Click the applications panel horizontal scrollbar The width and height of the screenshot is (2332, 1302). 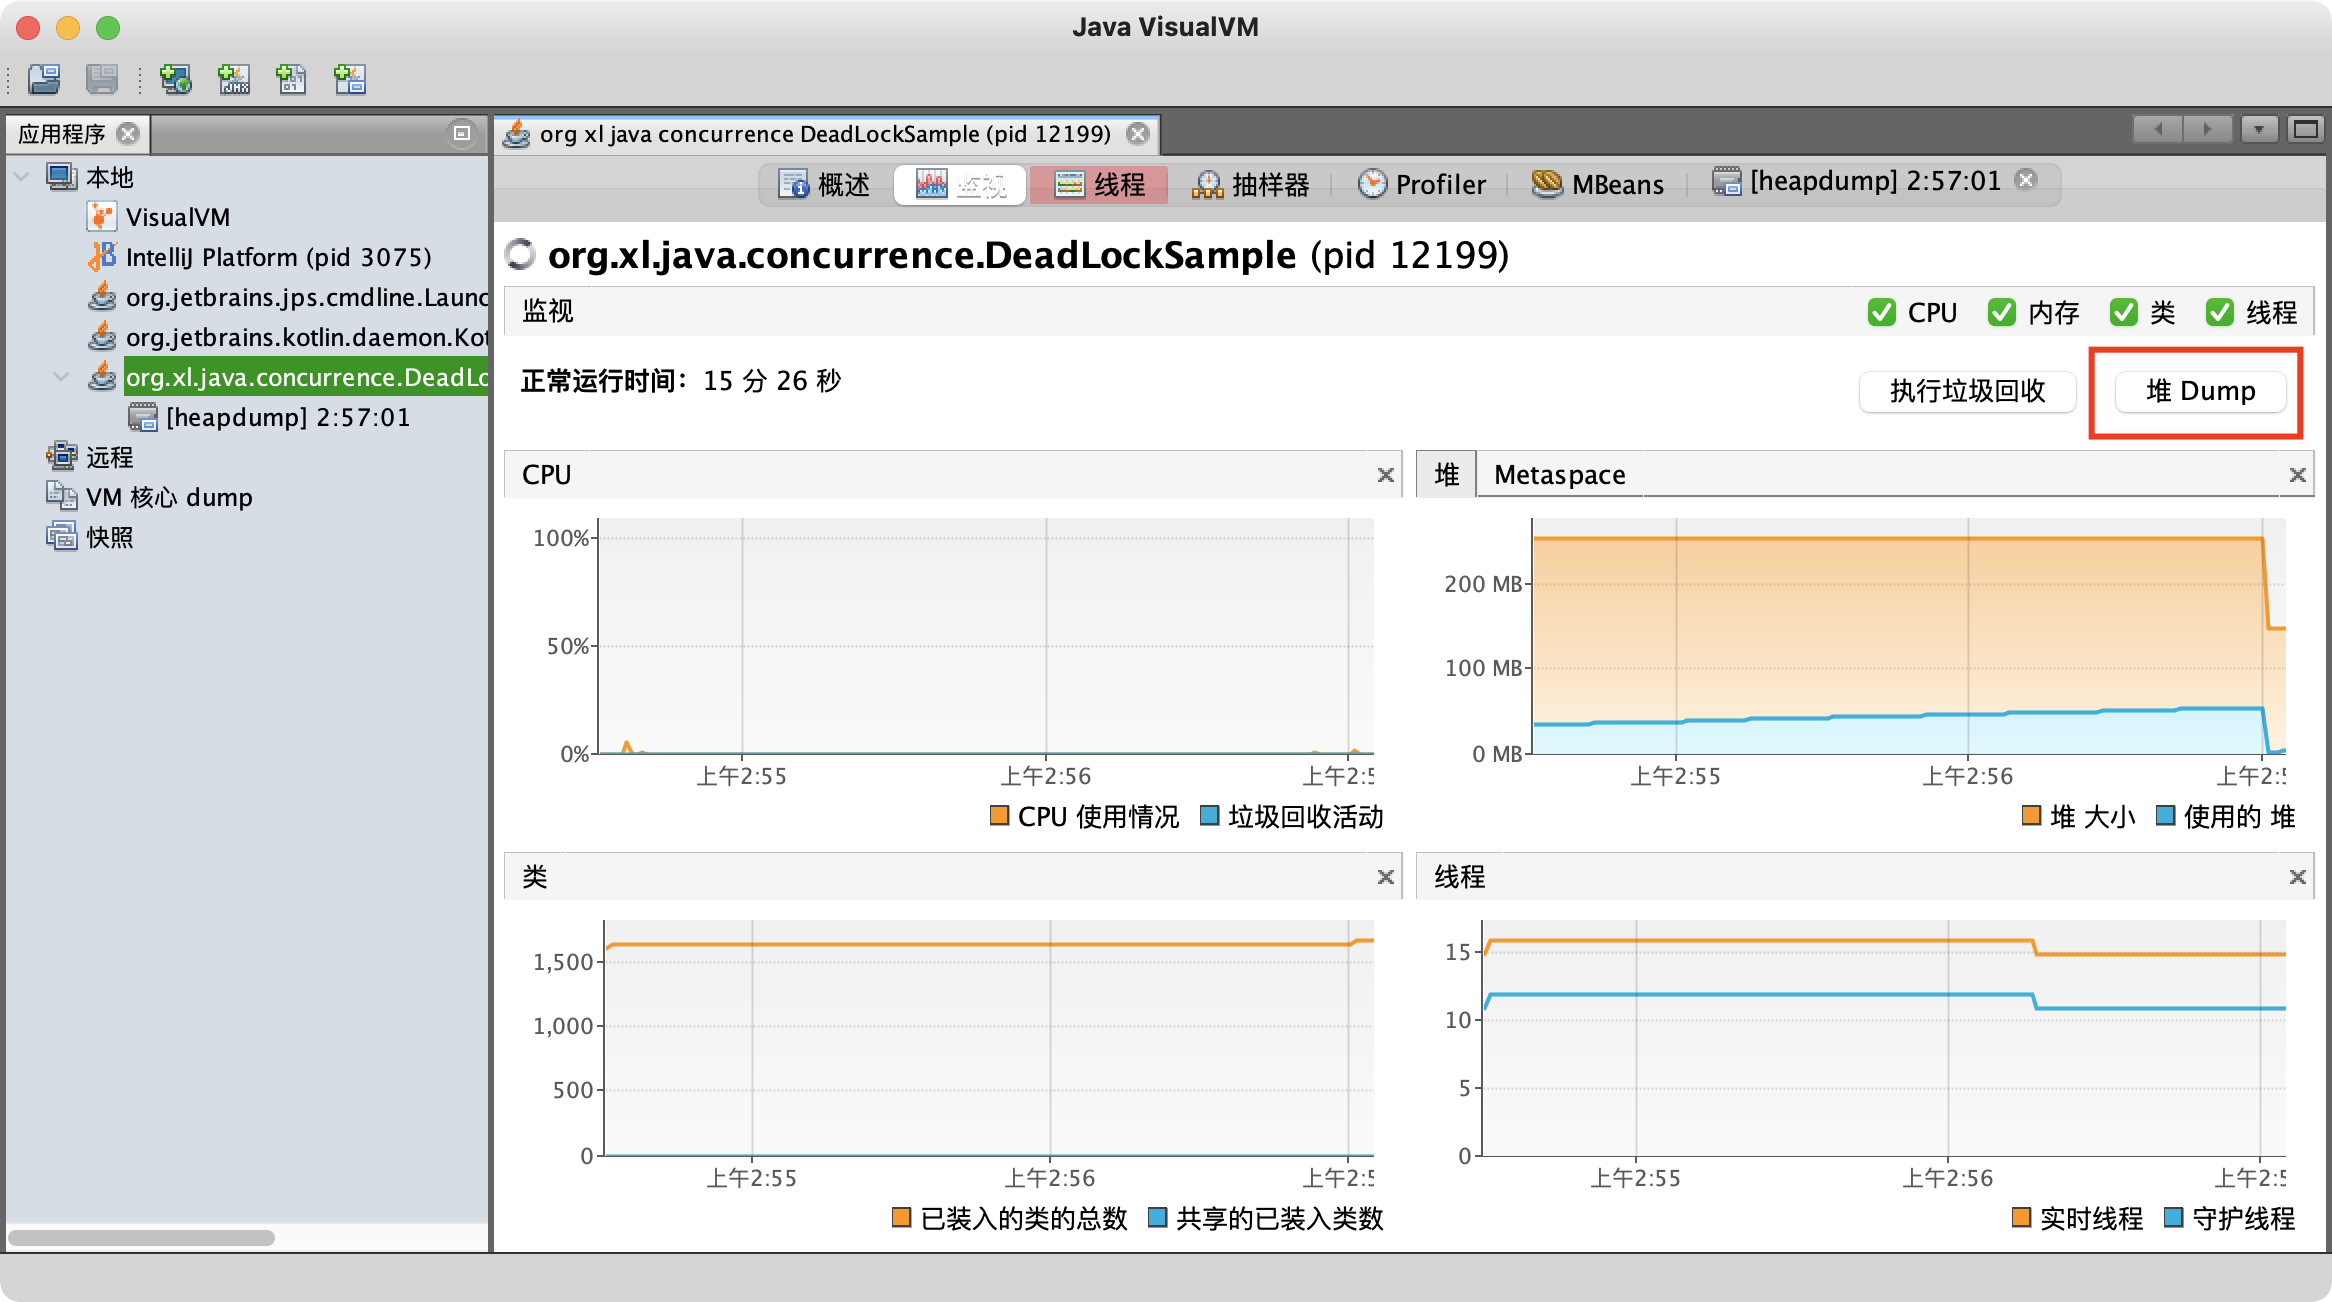pos(141,1238)
